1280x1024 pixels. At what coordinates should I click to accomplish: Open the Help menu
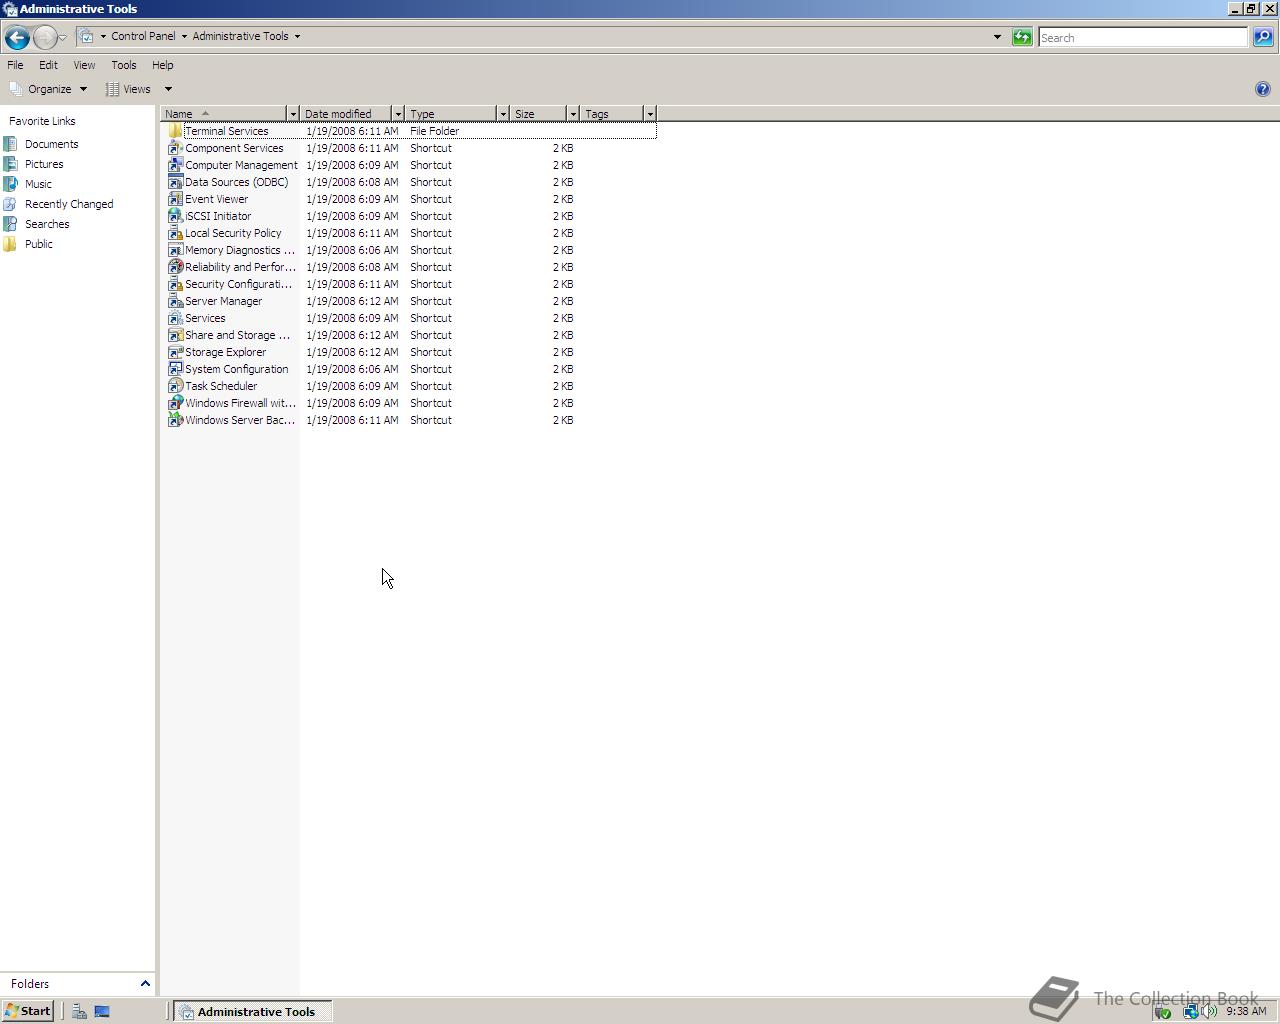tap(163, 65)
